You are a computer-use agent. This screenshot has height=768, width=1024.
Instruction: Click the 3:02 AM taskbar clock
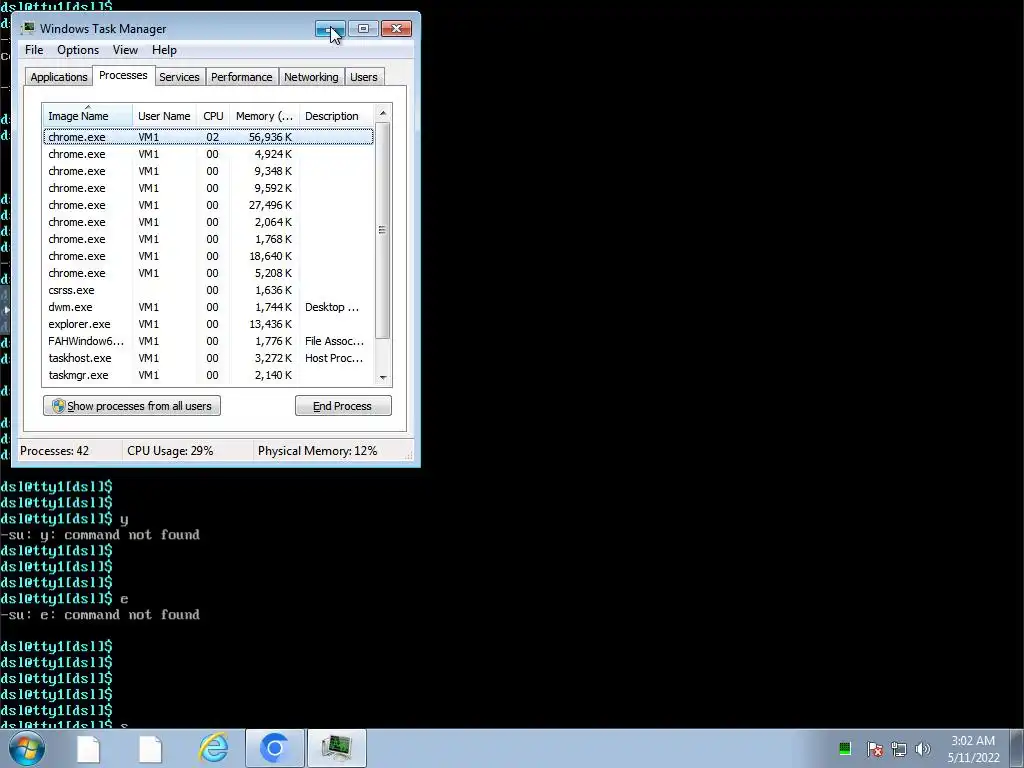pos(973,749)
